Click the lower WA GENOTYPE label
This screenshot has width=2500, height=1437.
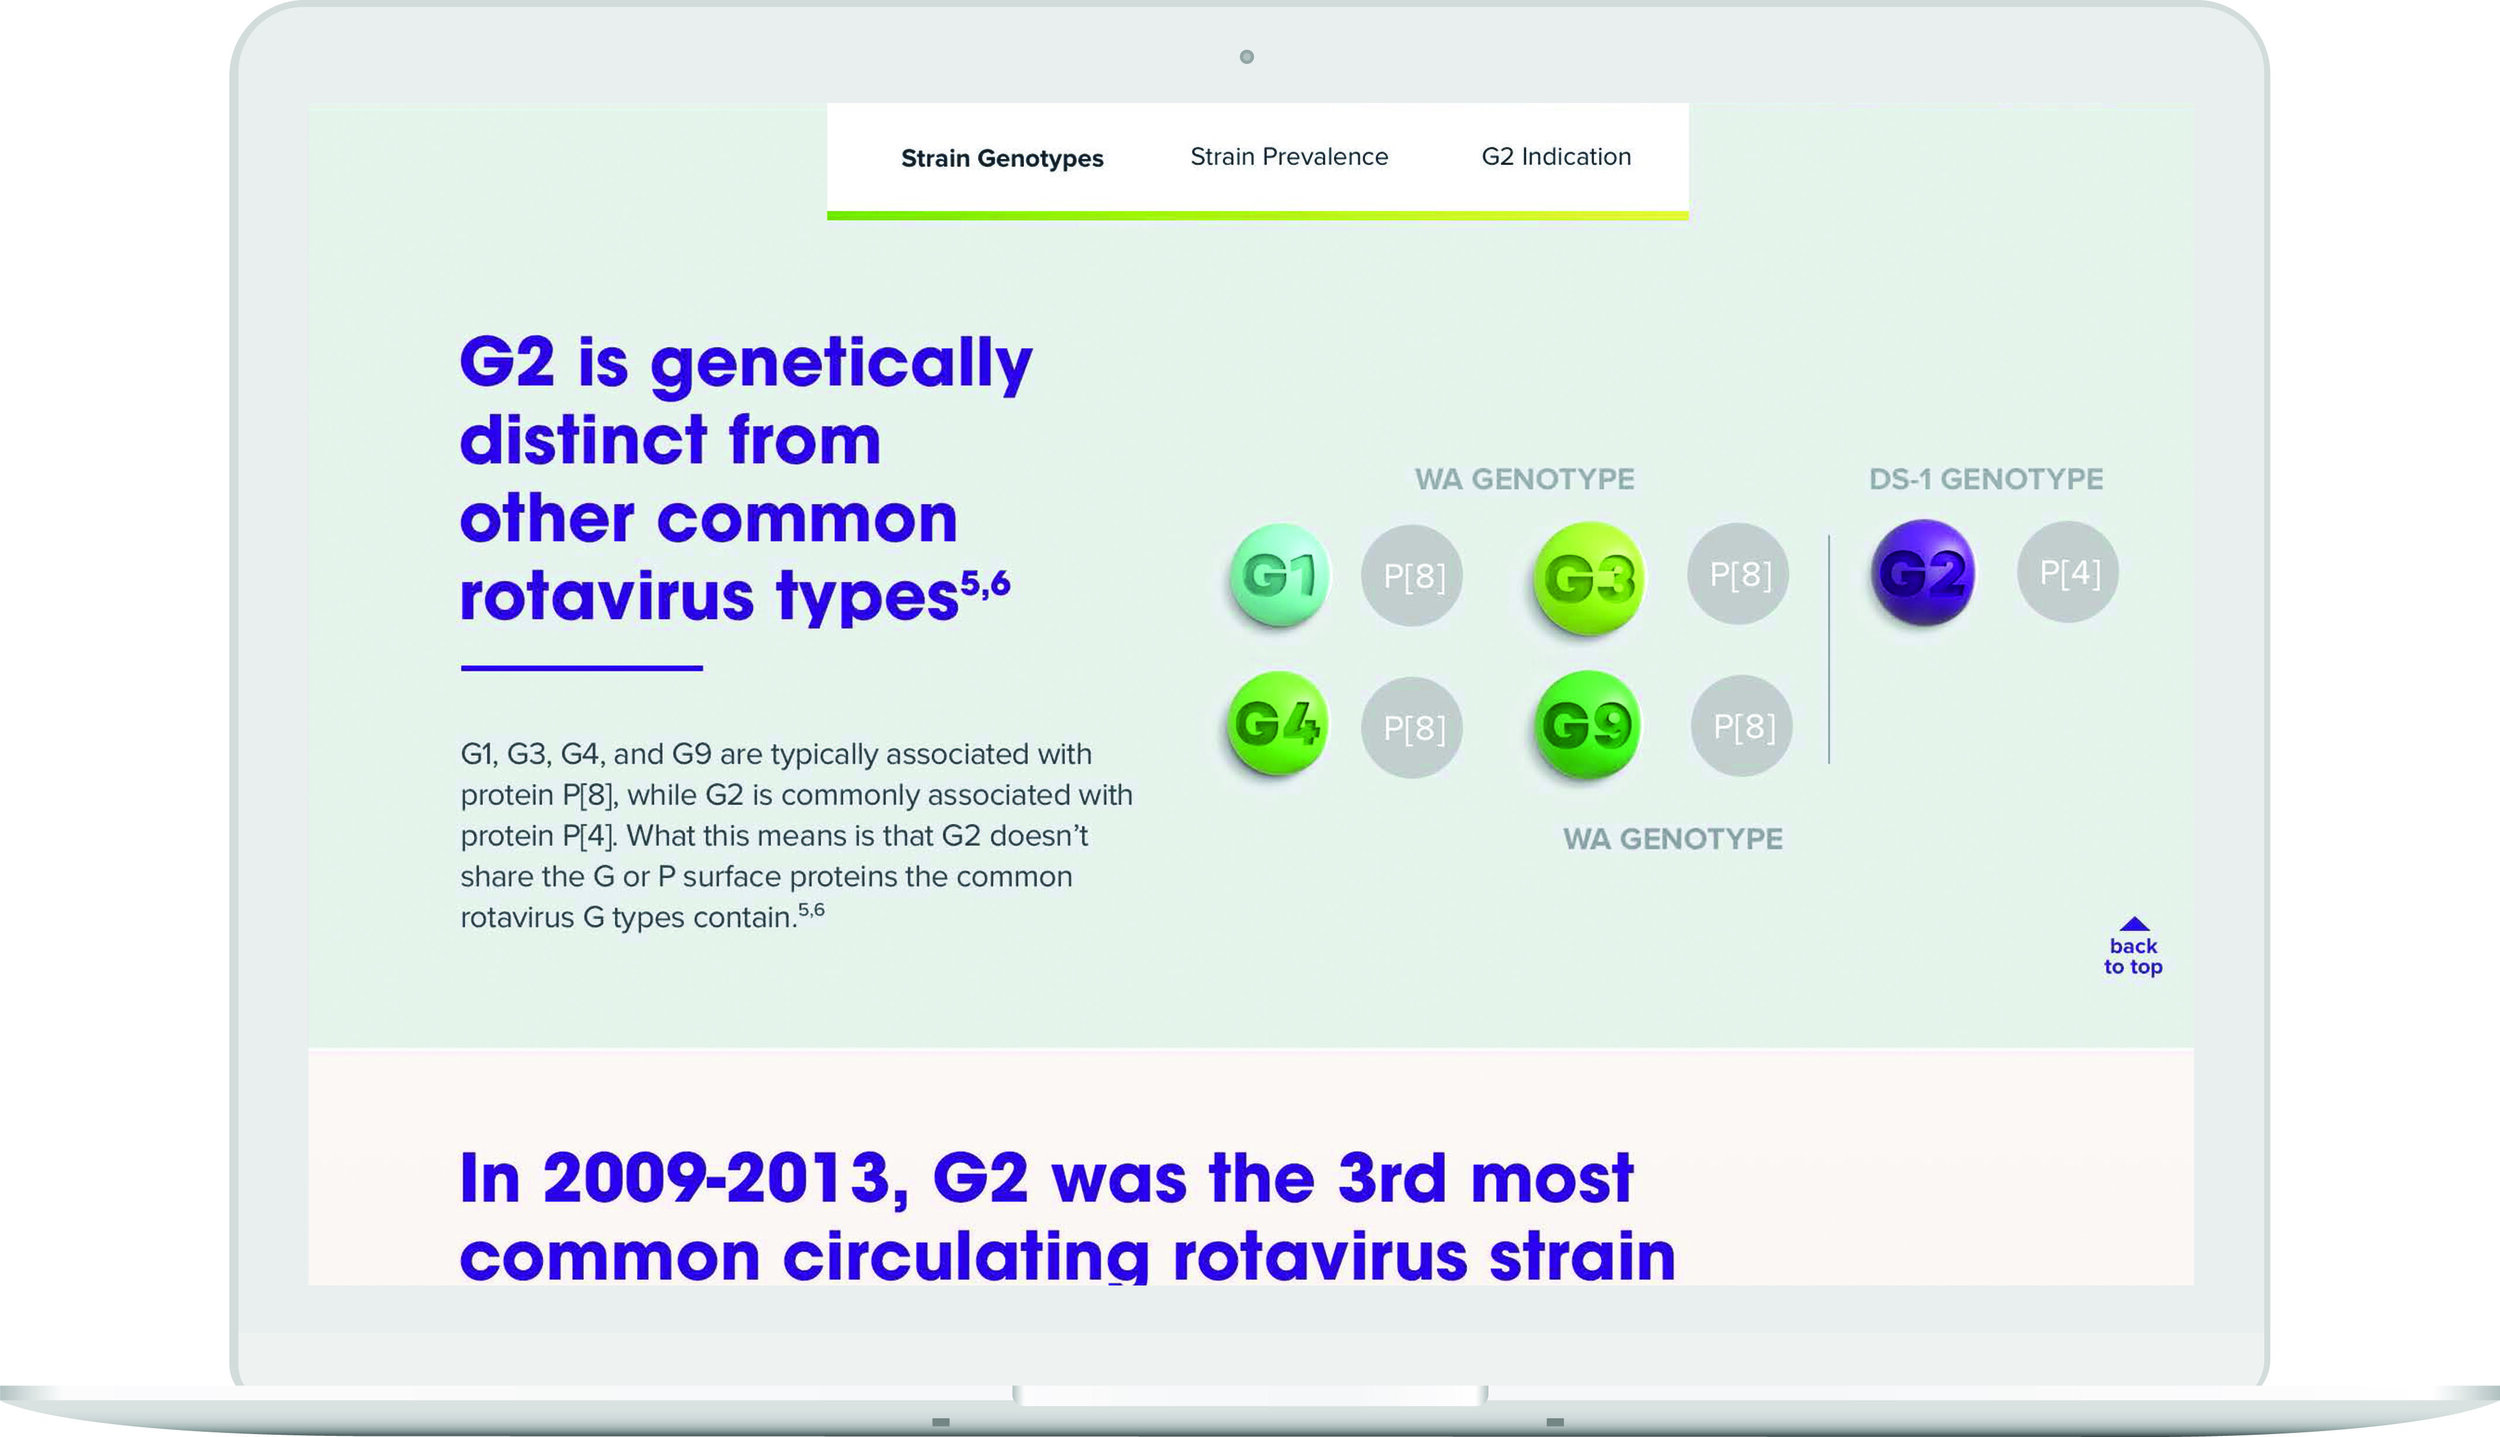tap(1673, 838)
